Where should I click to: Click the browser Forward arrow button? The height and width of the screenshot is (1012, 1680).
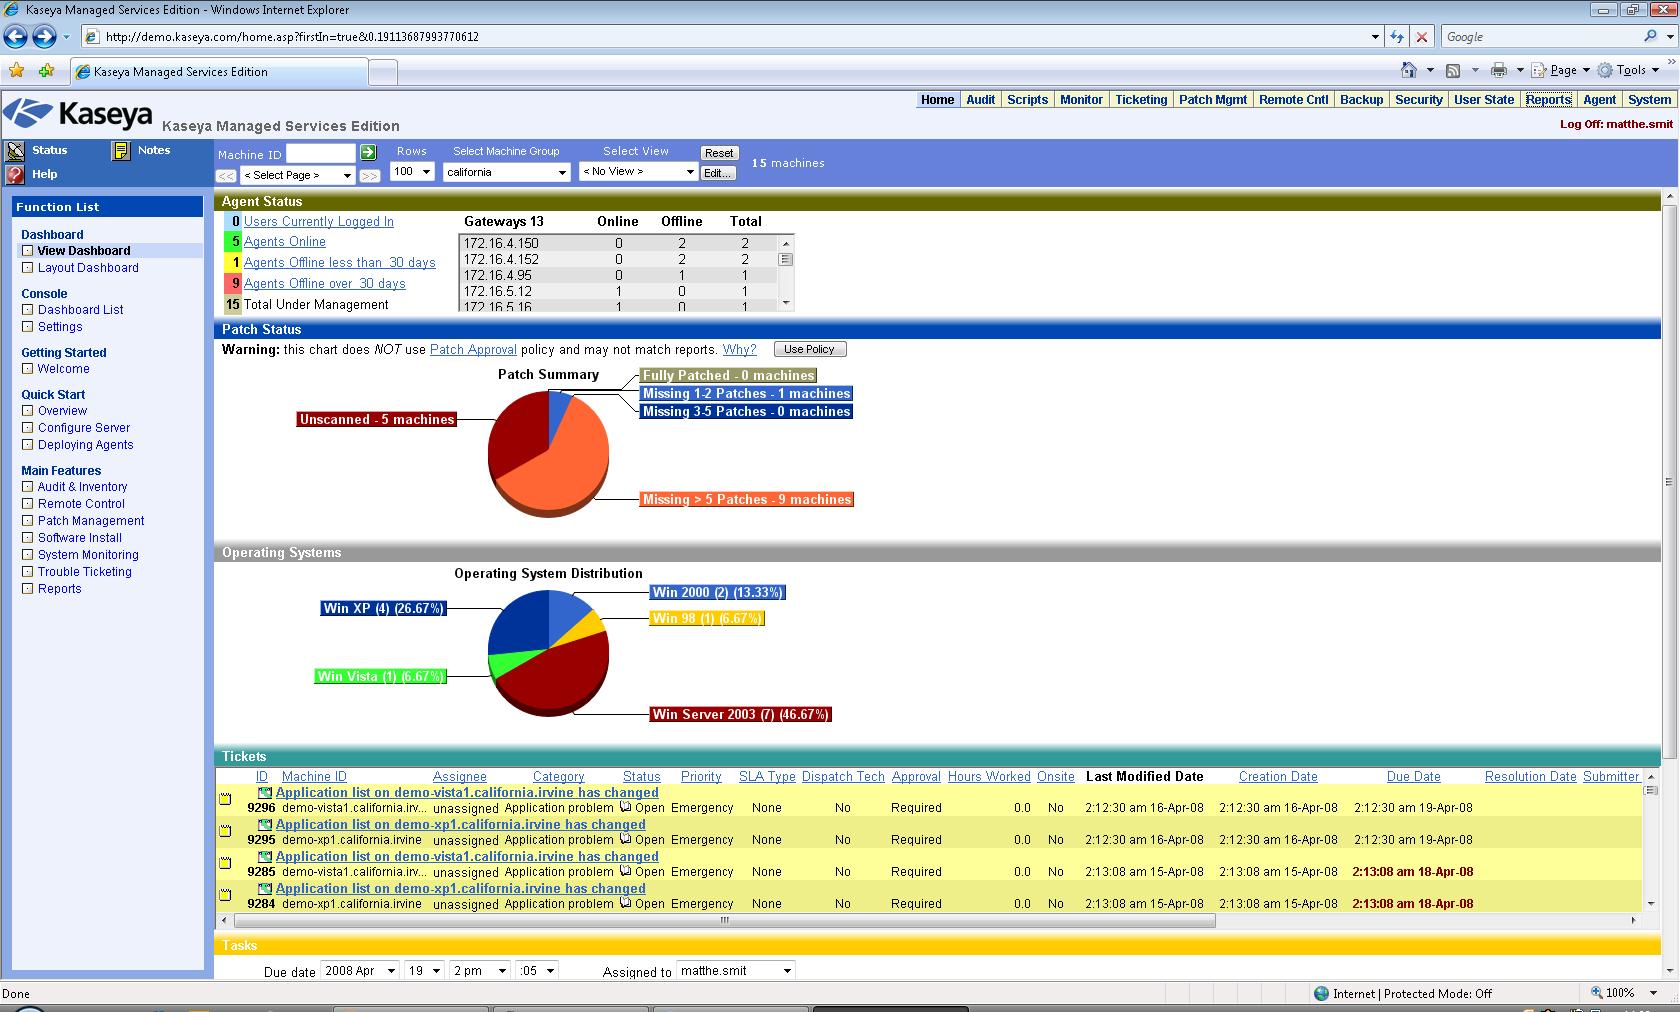tap(44, 37)
